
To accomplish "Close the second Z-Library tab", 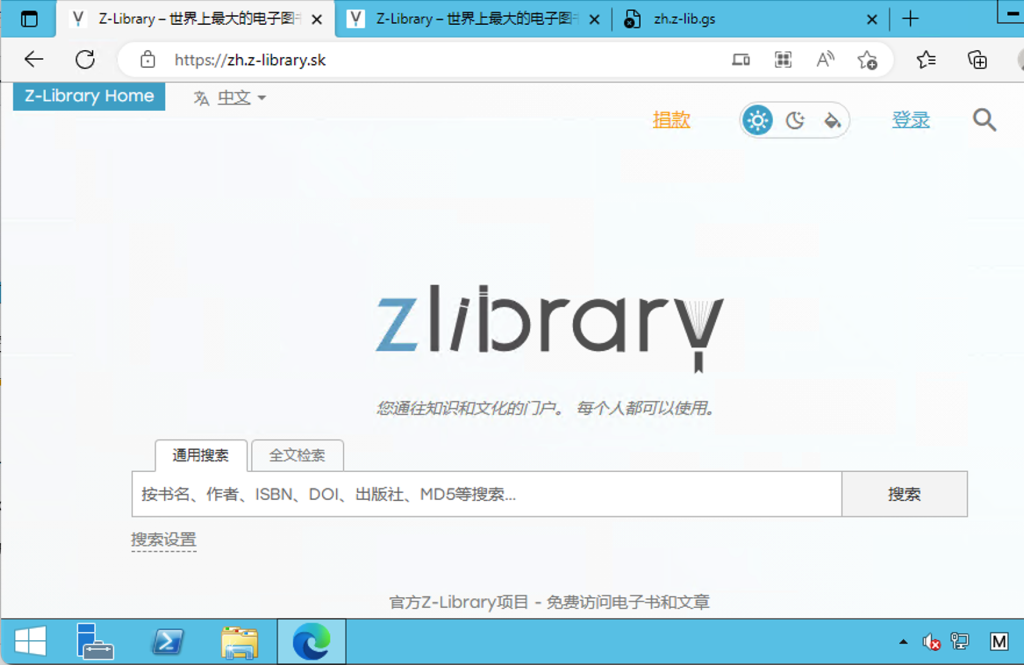I will pos(594,20).
